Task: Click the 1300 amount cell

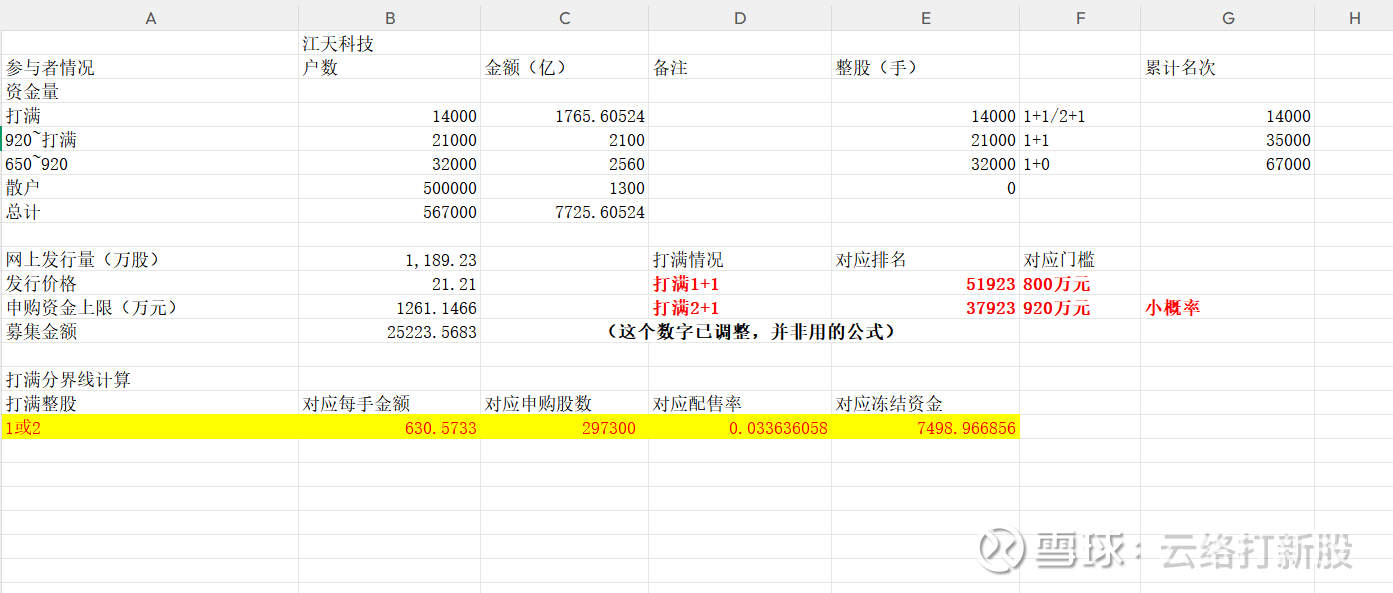Action: pos(564,187)
